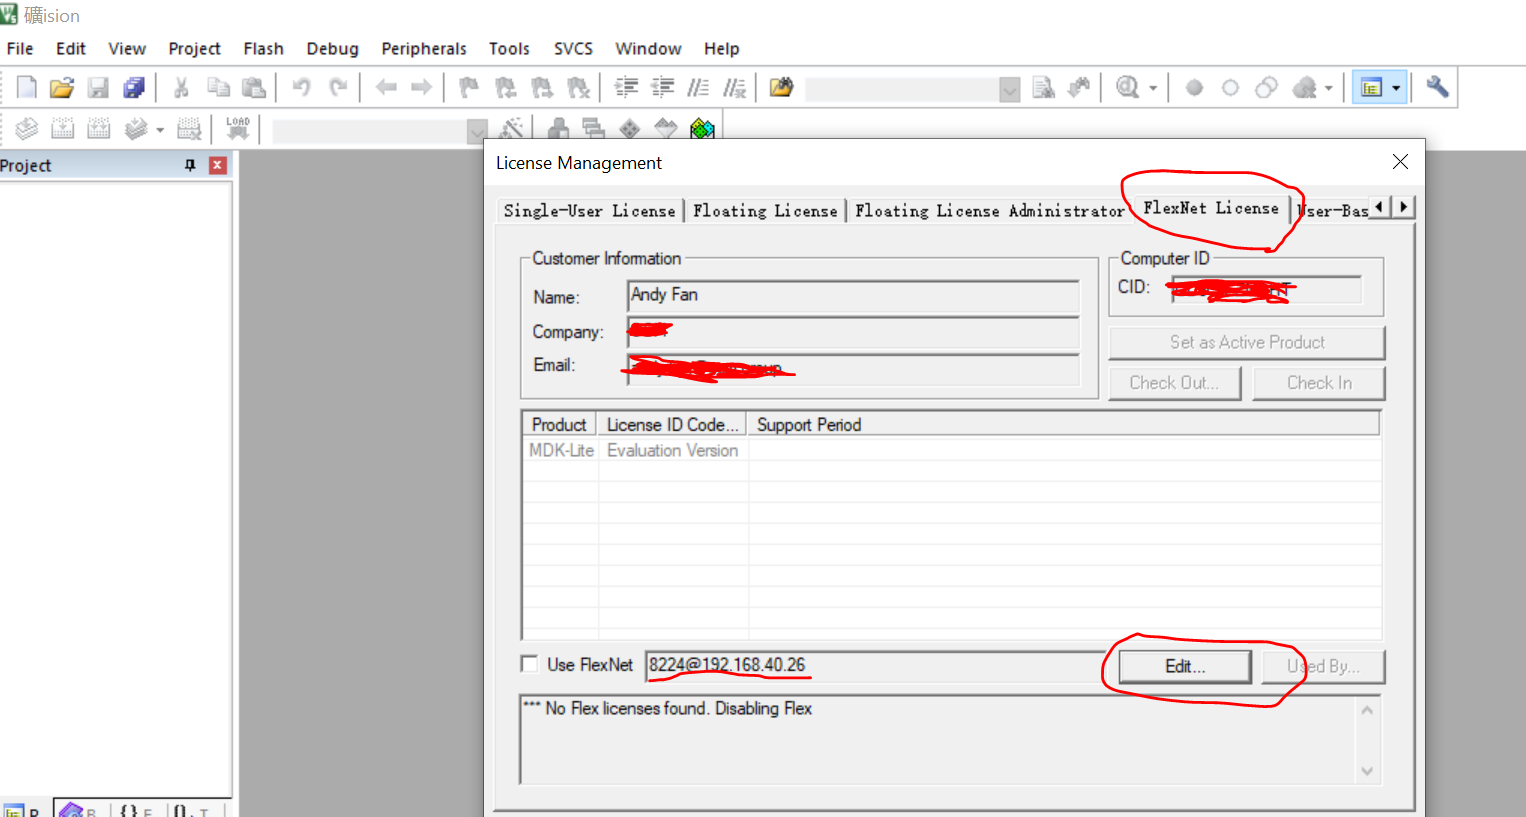
Task: Click the indent selection icon
Action: (x=626, y=88)
